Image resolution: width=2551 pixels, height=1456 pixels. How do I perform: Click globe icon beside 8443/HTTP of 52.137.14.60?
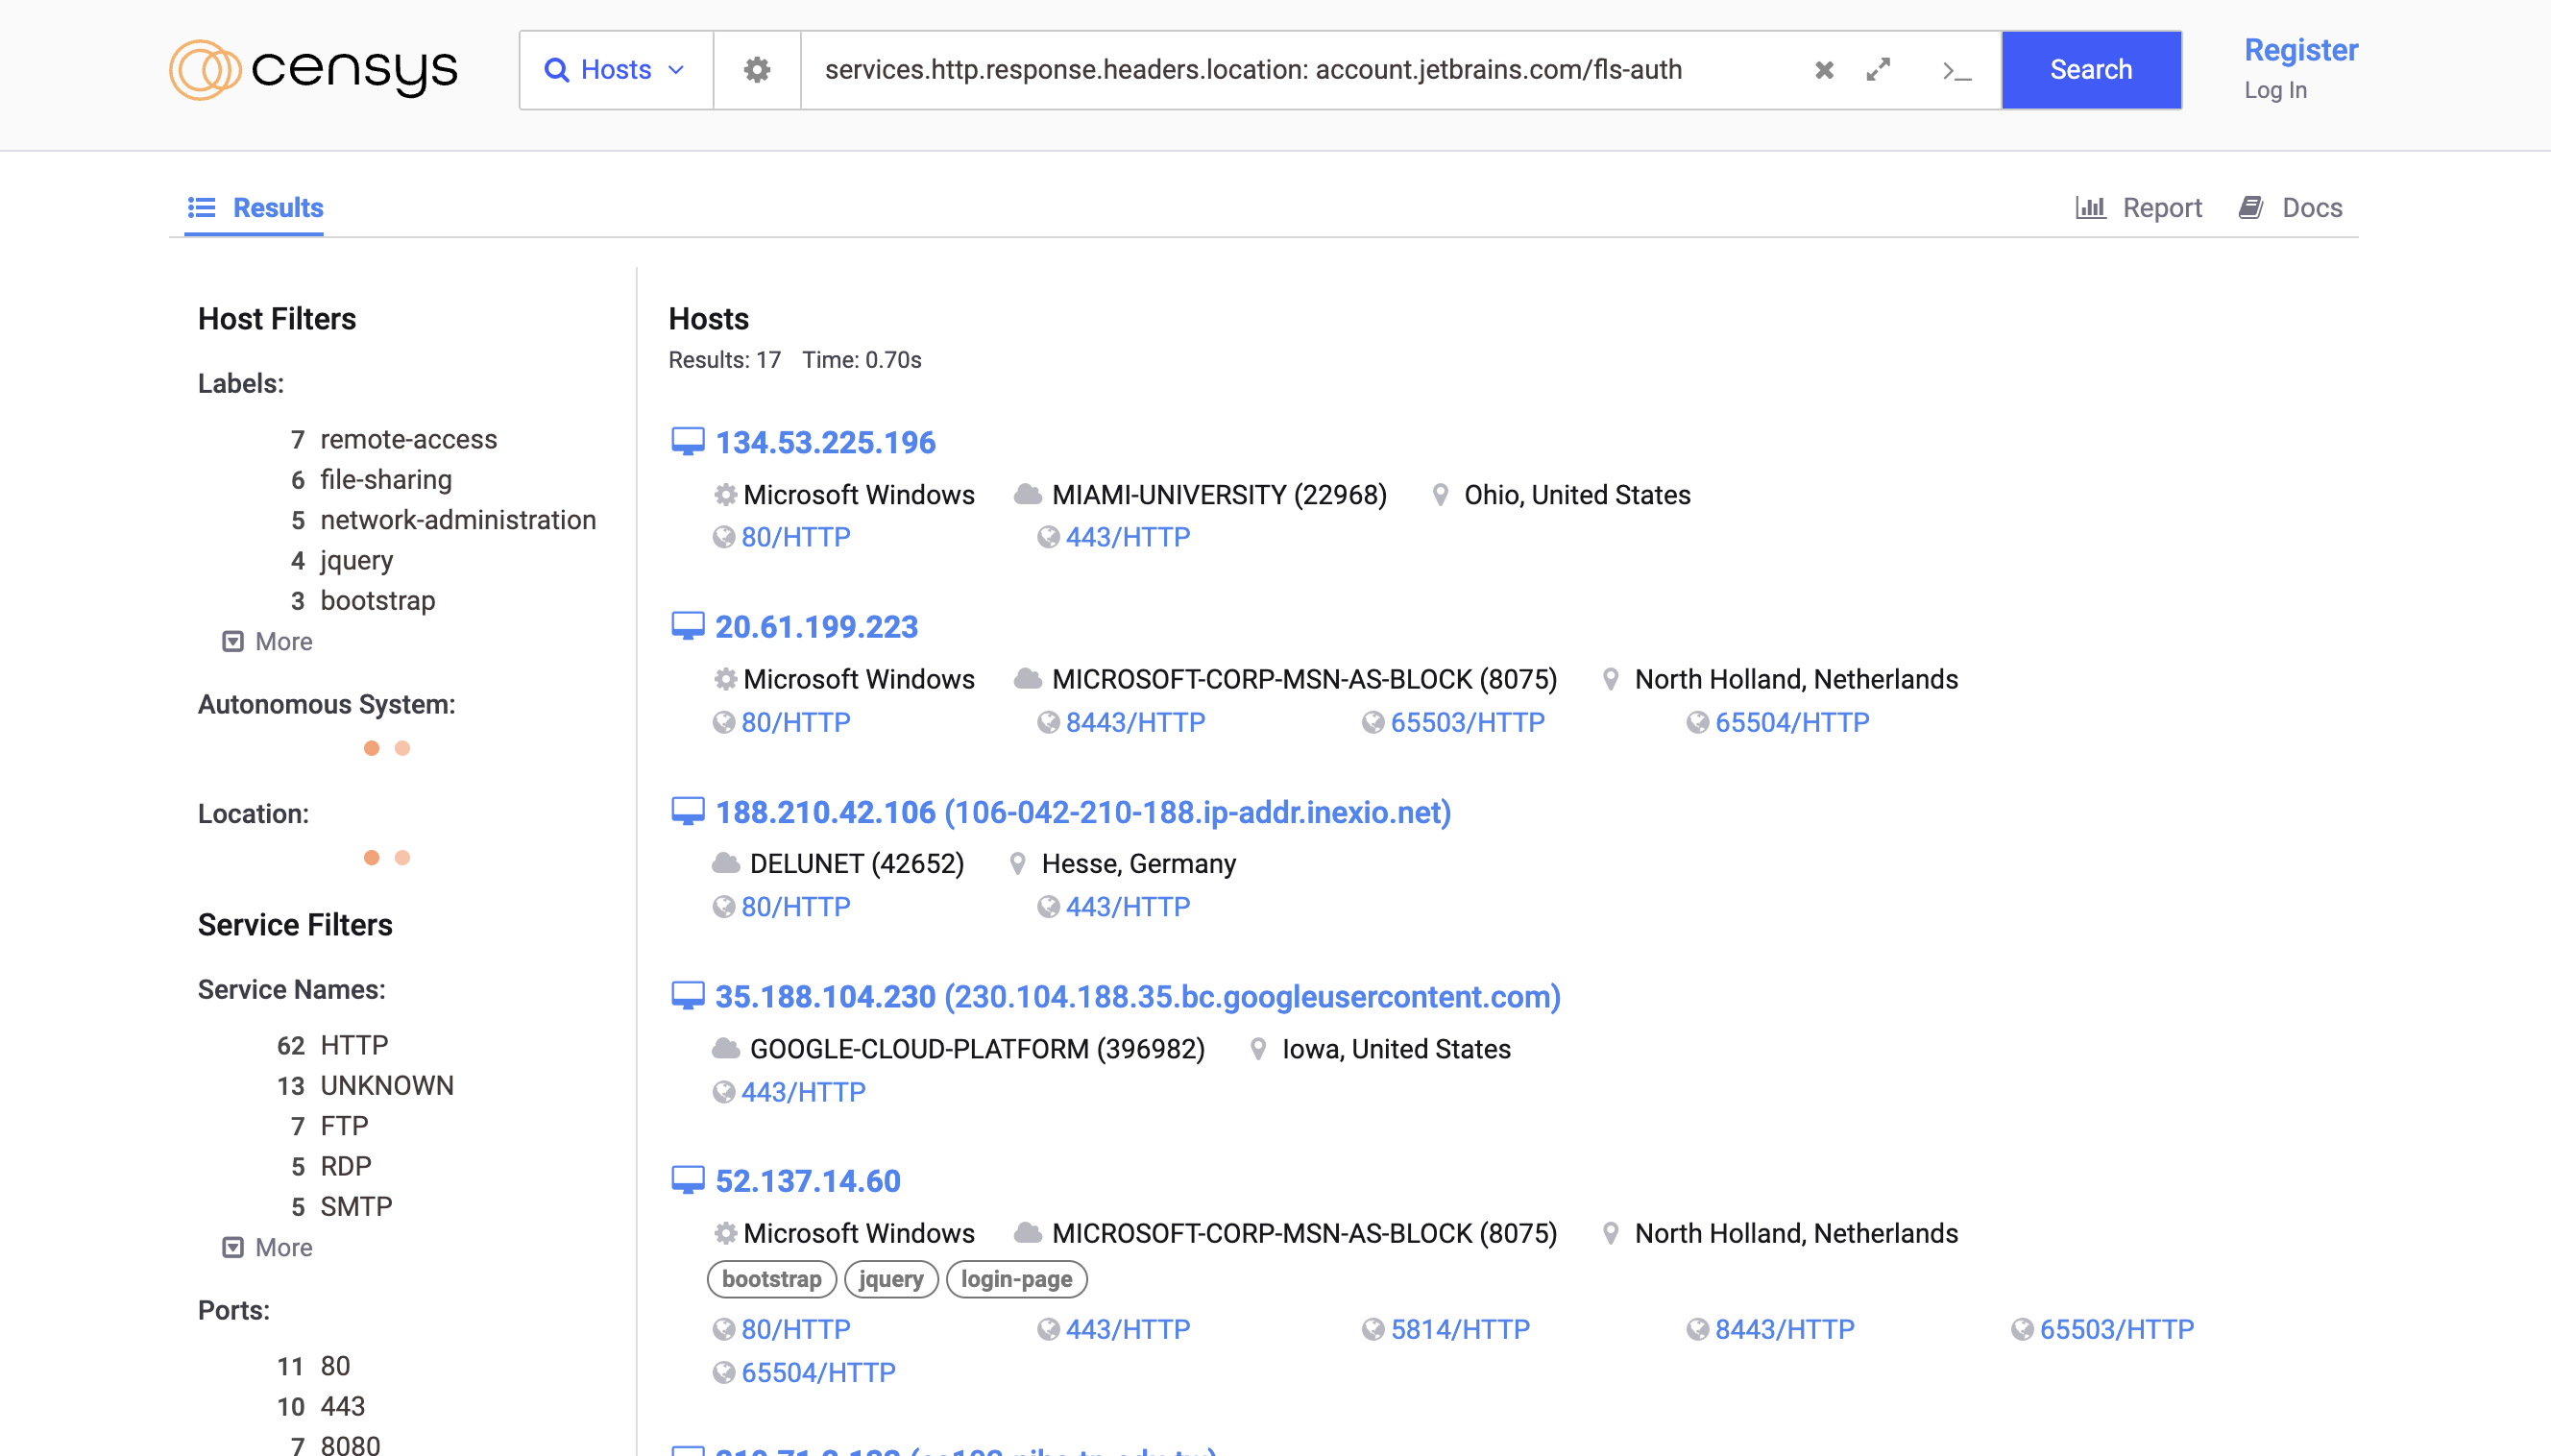coord(1697,1330)
